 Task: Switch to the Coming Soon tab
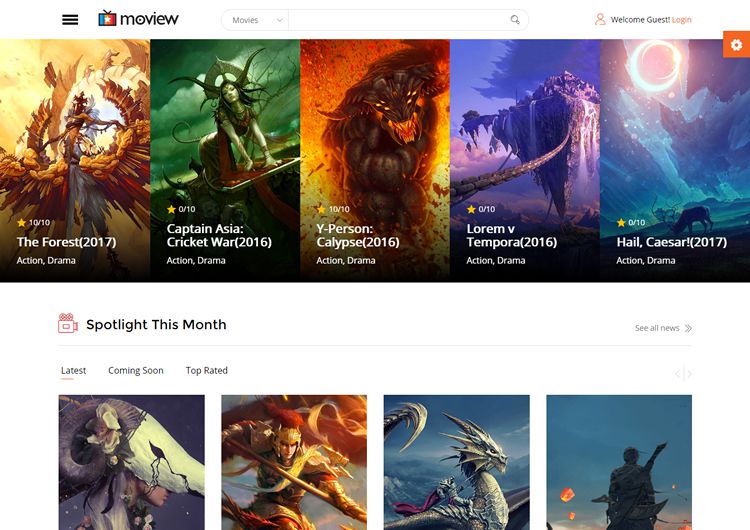pyautogui.click(x=136, y=371)
